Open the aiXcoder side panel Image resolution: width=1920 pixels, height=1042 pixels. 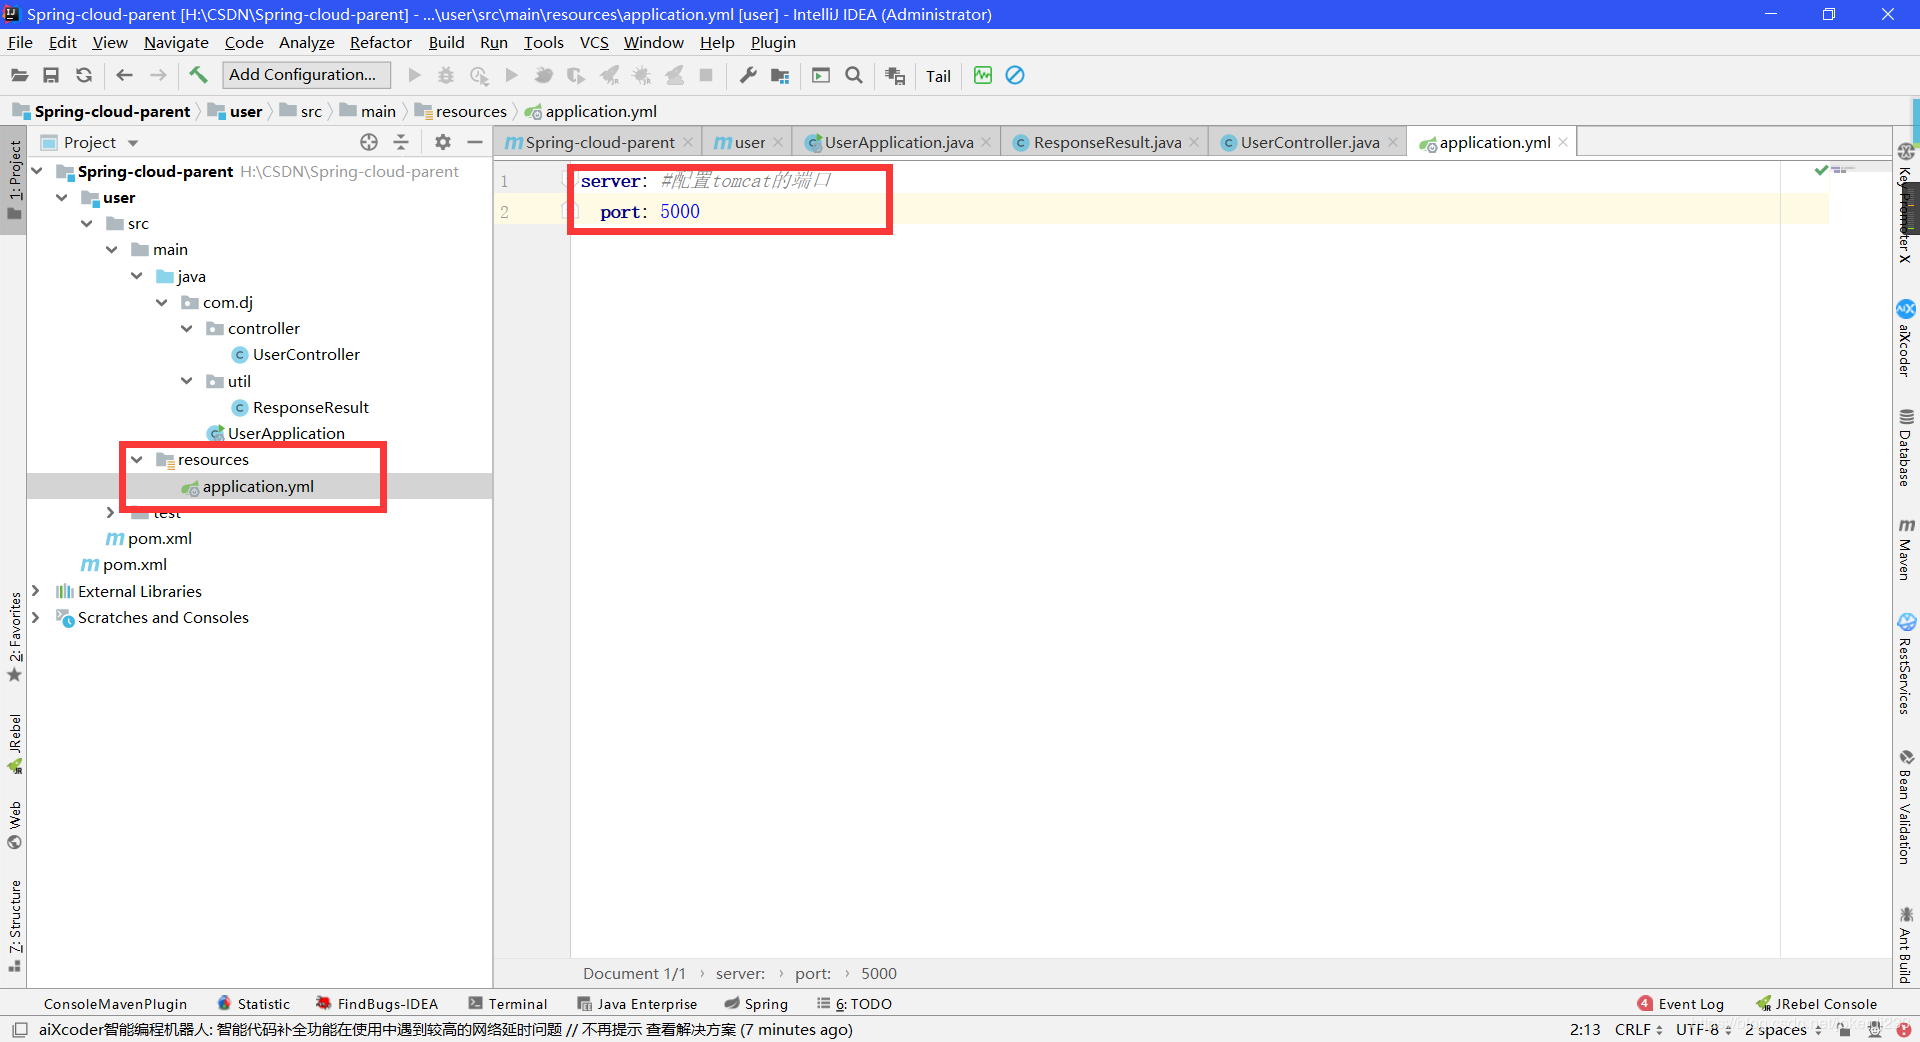1906,338
